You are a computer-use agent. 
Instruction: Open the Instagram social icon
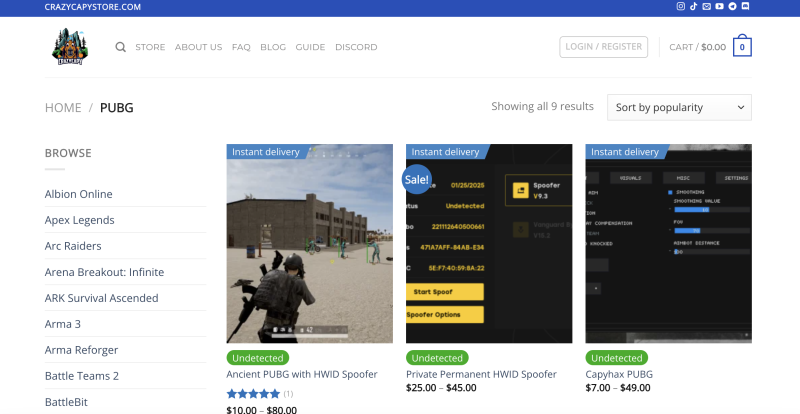pos(681,7)
